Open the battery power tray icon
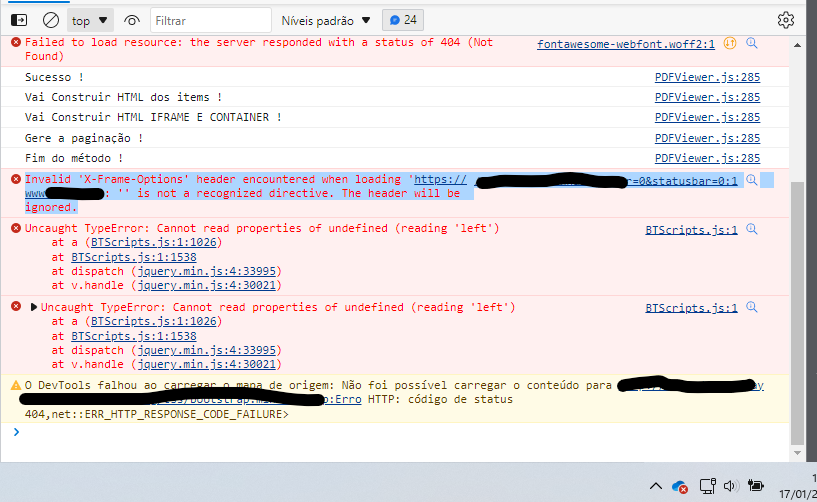Screen dimensions: 817x502 pos(756,486)
